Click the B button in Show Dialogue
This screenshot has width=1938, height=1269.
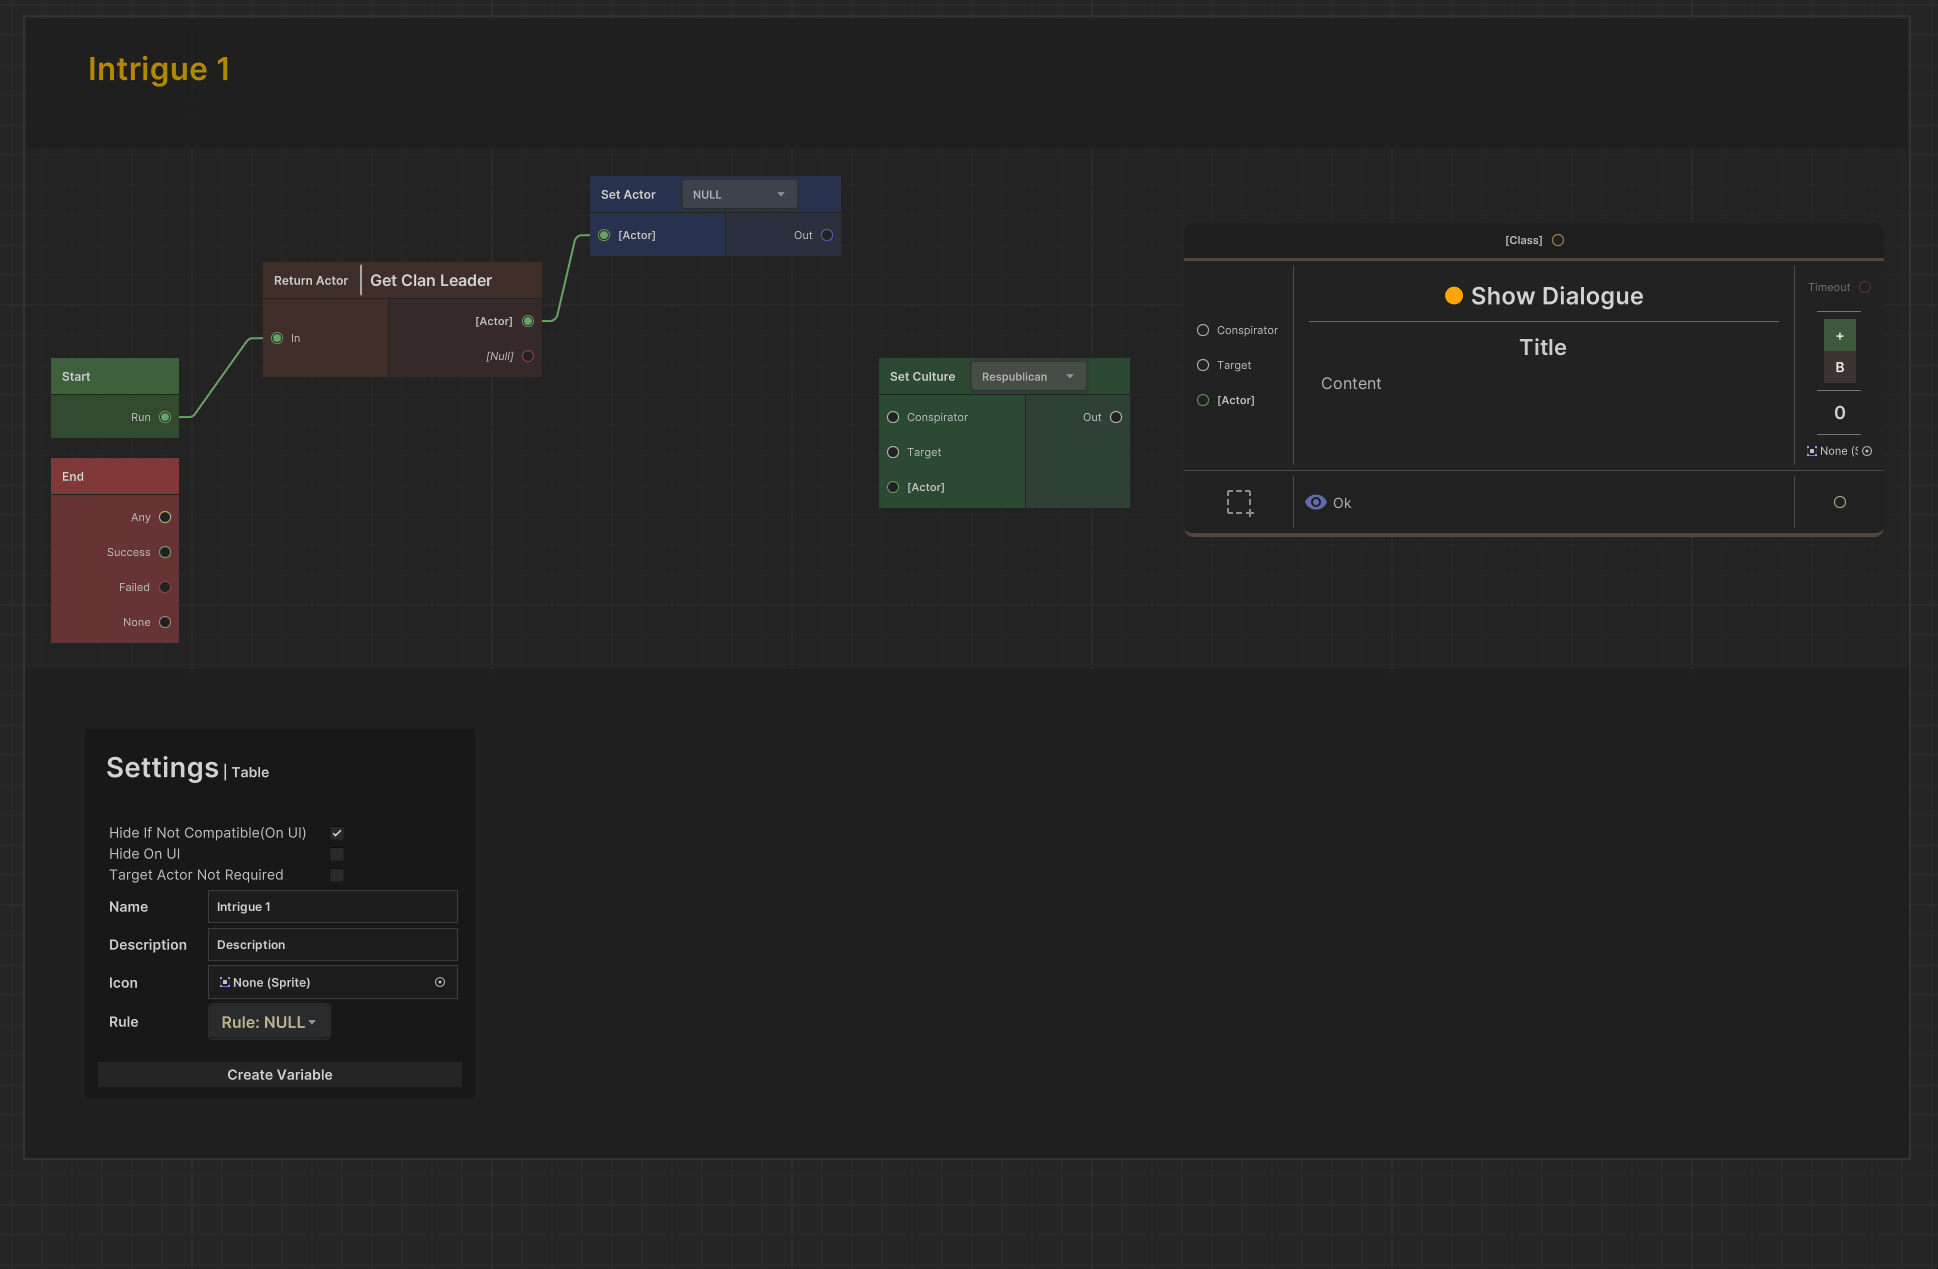coord(1839,367)
